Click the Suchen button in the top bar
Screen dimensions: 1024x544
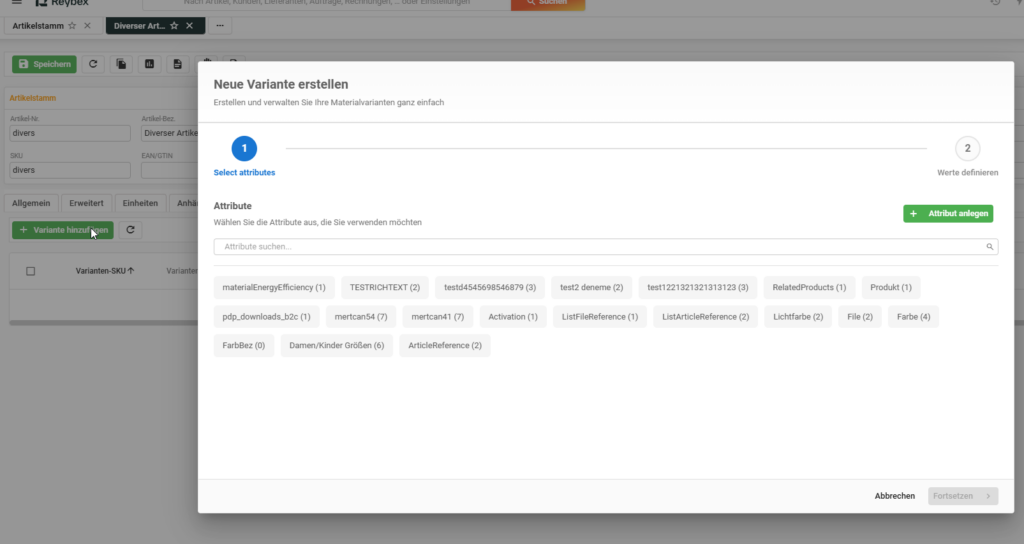(547, 3)
